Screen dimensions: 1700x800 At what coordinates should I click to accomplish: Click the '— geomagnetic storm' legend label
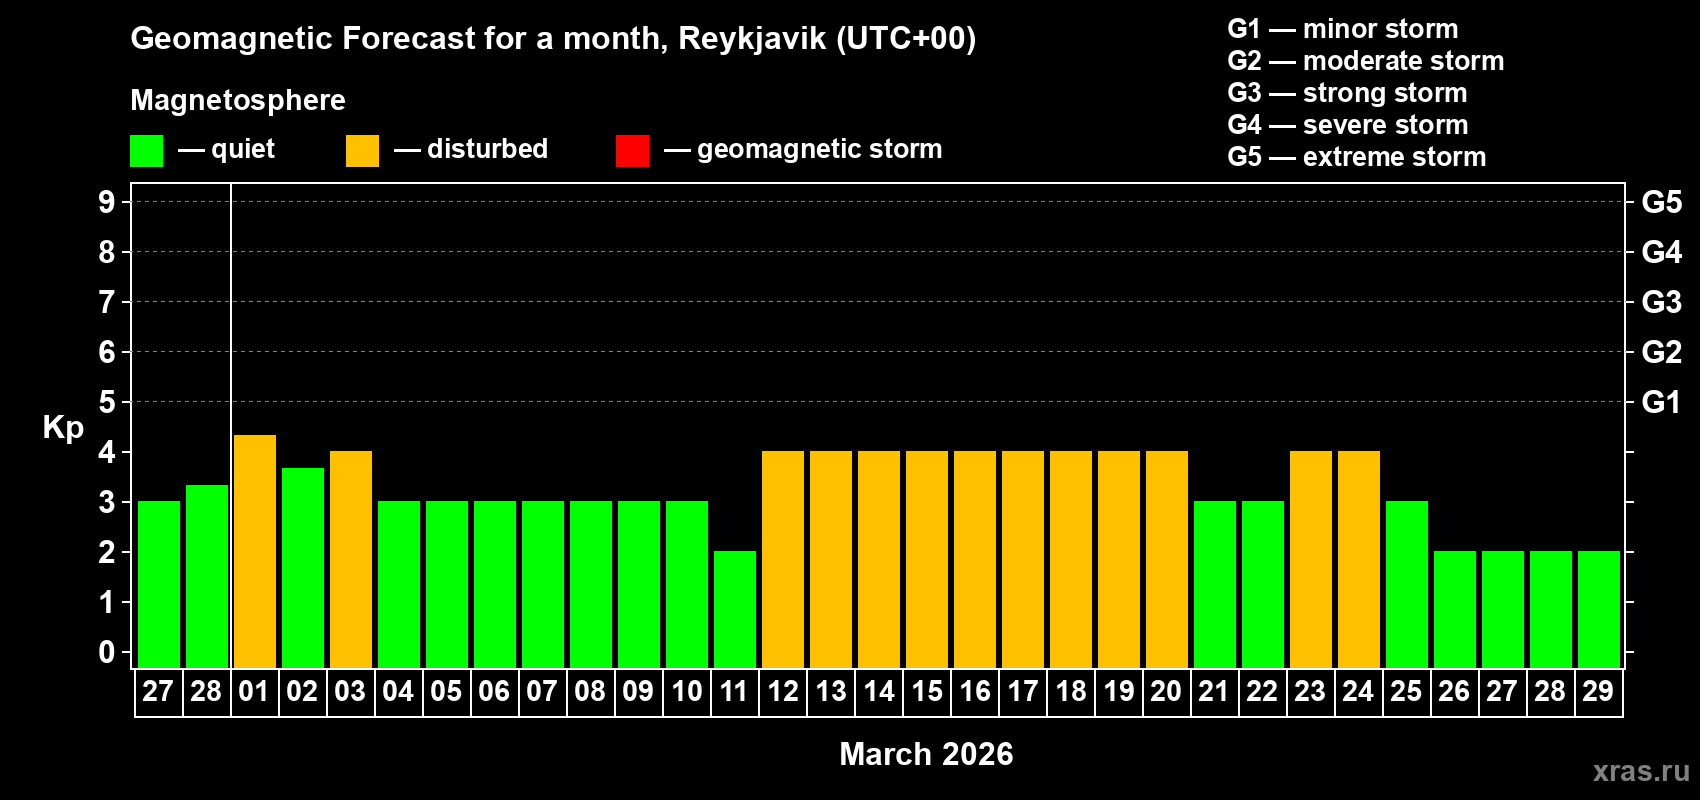pos(803,150)
